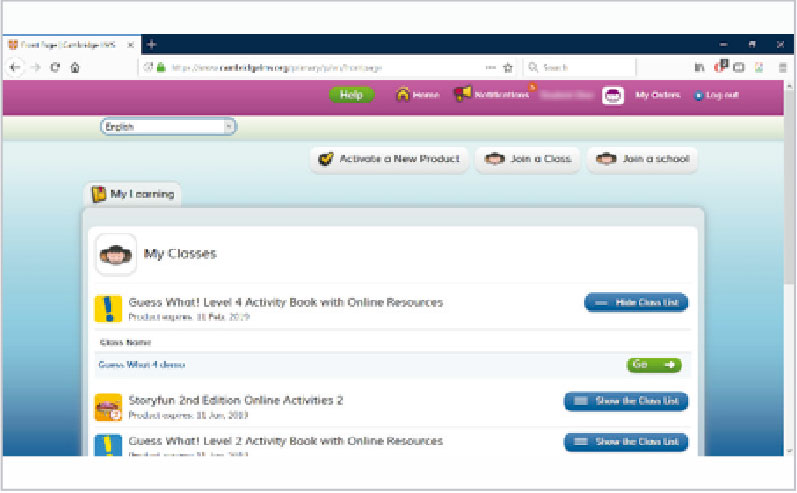Toggle the sidebar view icon
The image size is (797, 493).
click(x=739, y=67)
